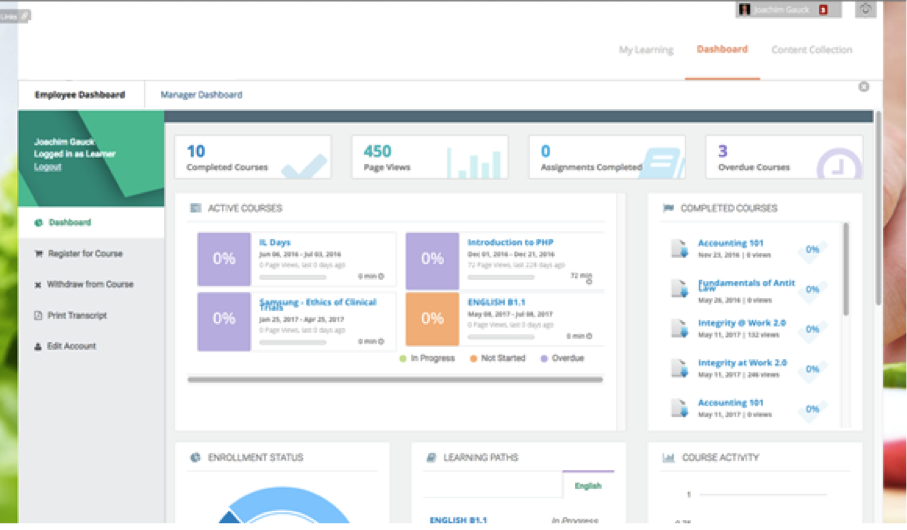This screenshot has height=530, width=907.
Task: Click the Withdraw from Course X icon
Action: (38, 285)
